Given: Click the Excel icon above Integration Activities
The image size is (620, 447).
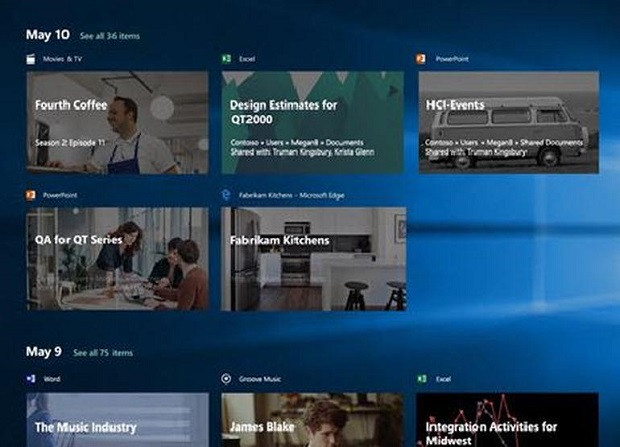Looking at the screenshot, I should [x=422, y=379].
